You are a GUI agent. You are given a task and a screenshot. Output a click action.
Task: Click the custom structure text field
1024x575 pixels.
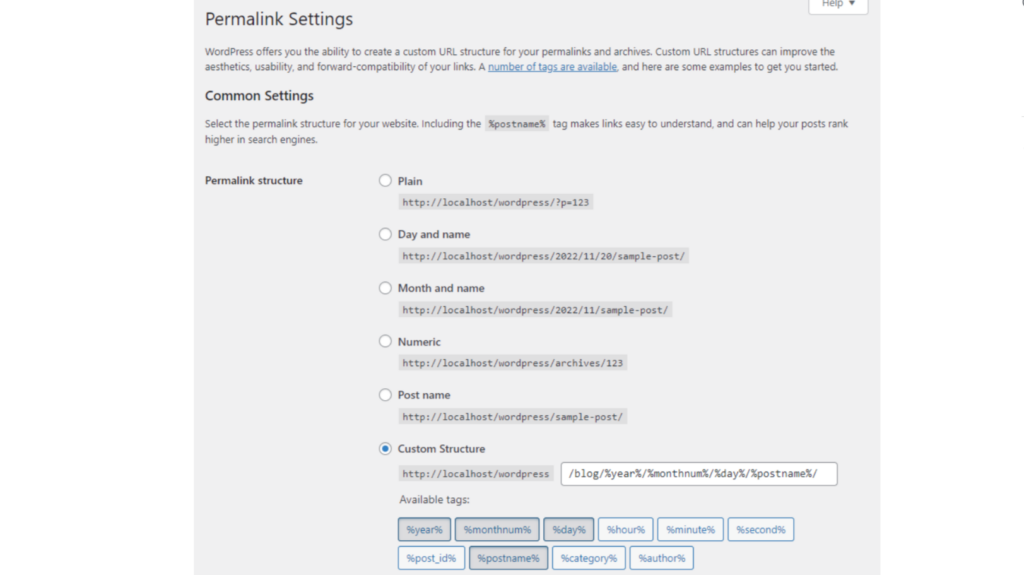point(698,474)
